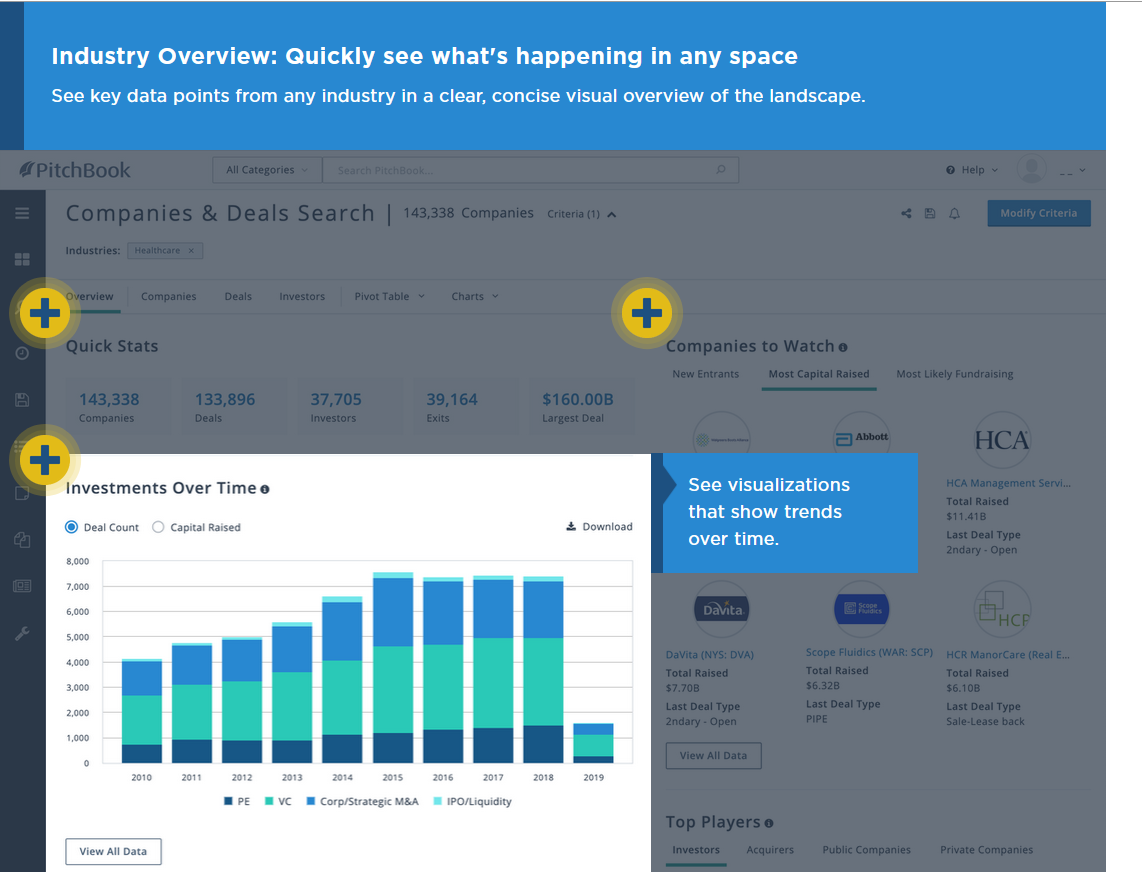
Task: Click the save search icon near the bell
Action: click(930, 213)
